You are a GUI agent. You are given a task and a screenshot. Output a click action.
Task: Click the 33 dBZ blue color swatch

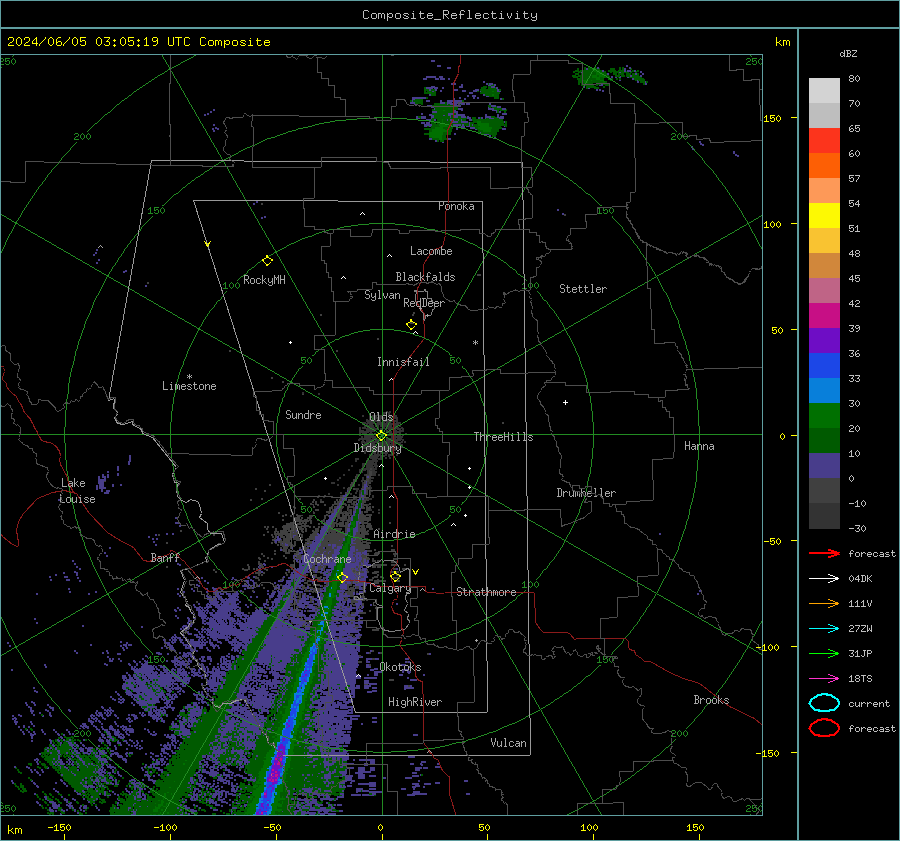(824, 365)
